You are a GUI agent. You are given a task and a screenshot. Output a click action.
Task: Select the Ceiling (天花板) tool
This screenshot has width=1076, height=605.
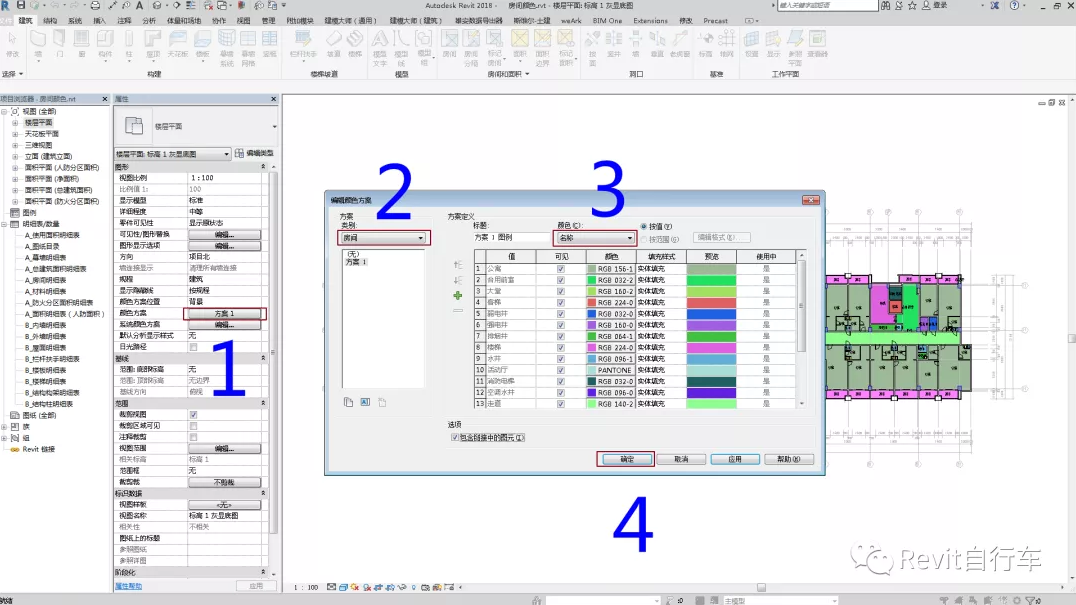click(177, 46)
